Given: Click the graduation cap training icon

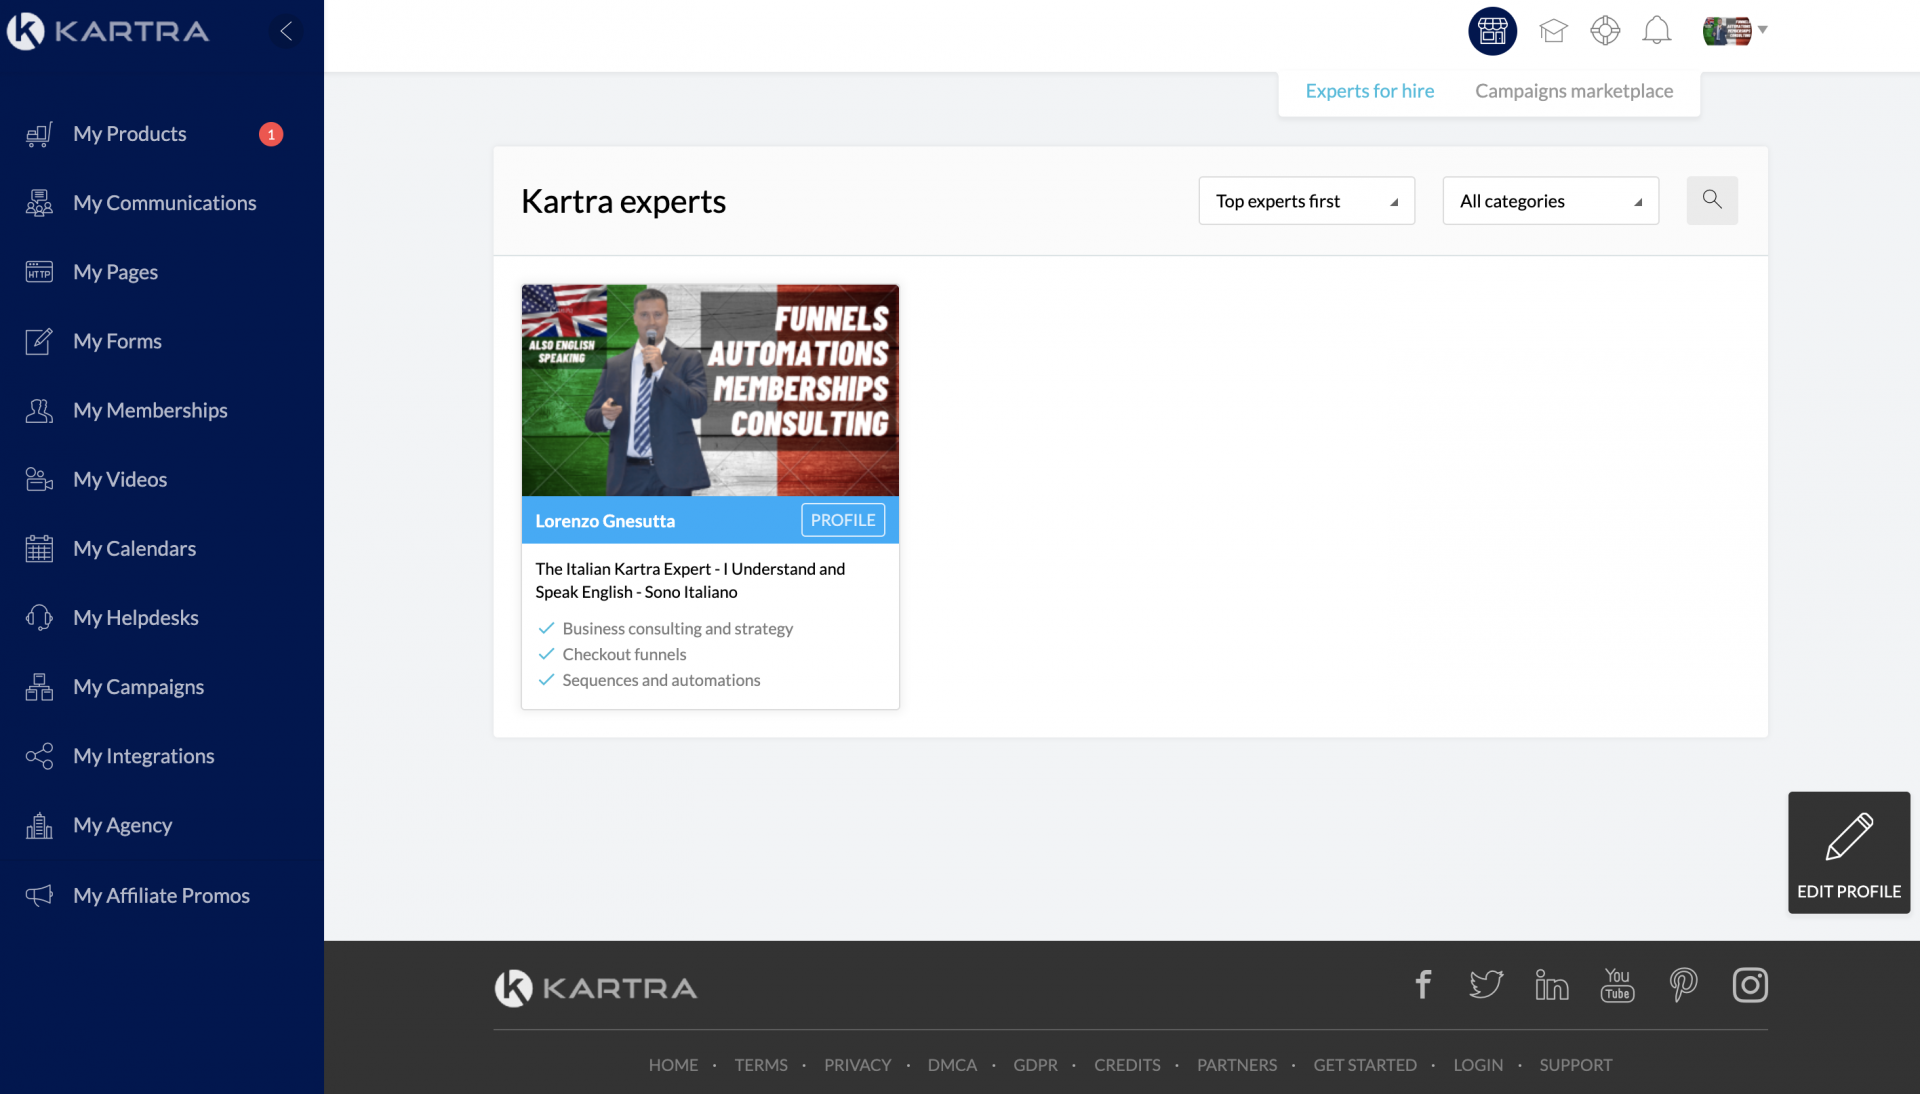Looking at the screenshot, I should pyautogui.click(x=1552, y=31).
